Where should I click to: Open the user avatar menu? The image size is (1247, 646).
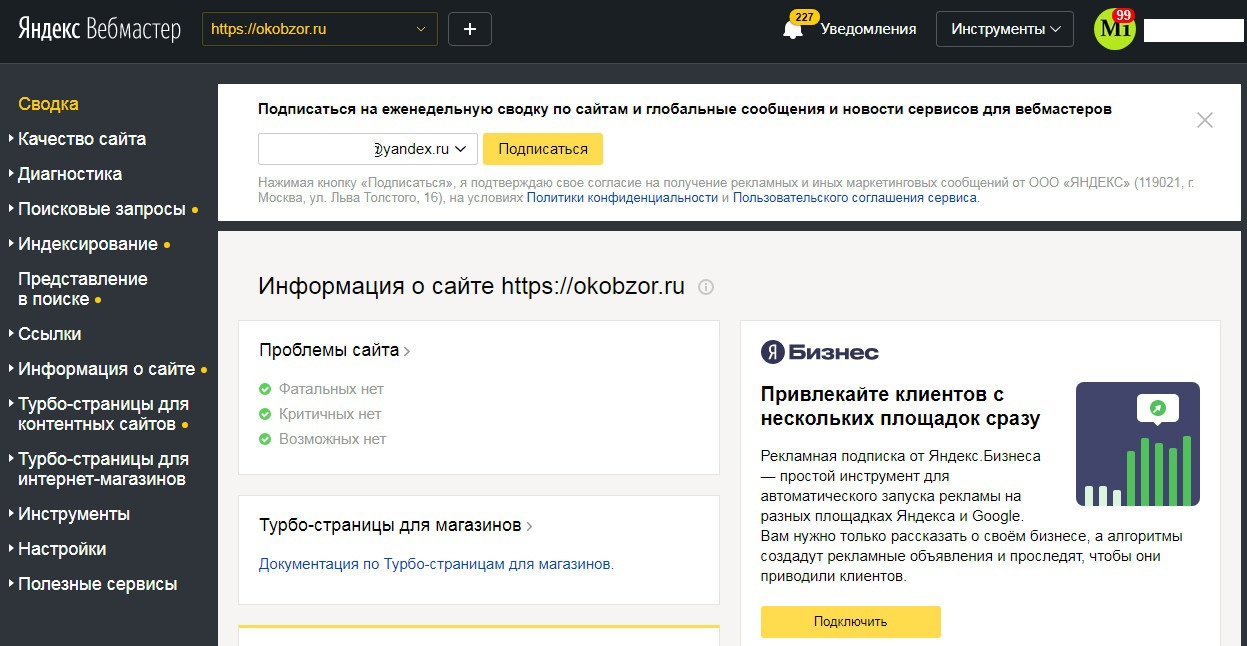click(x=1114, y=28)
